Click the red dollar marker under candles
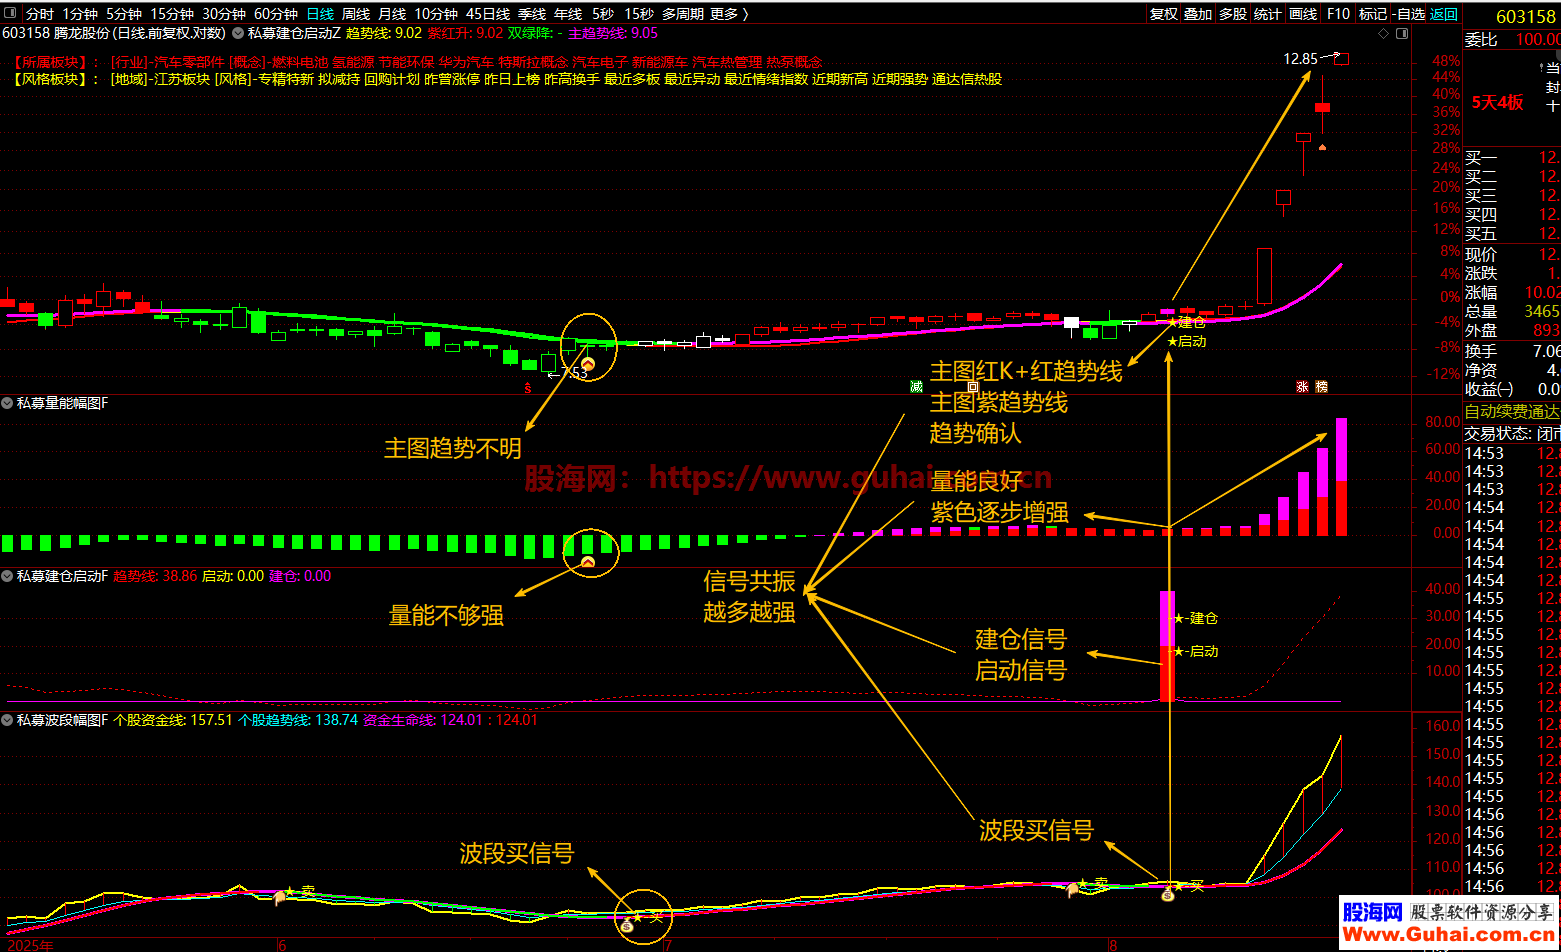The image size is (1561, 952). pyautogui.click(x=528, y=387)
